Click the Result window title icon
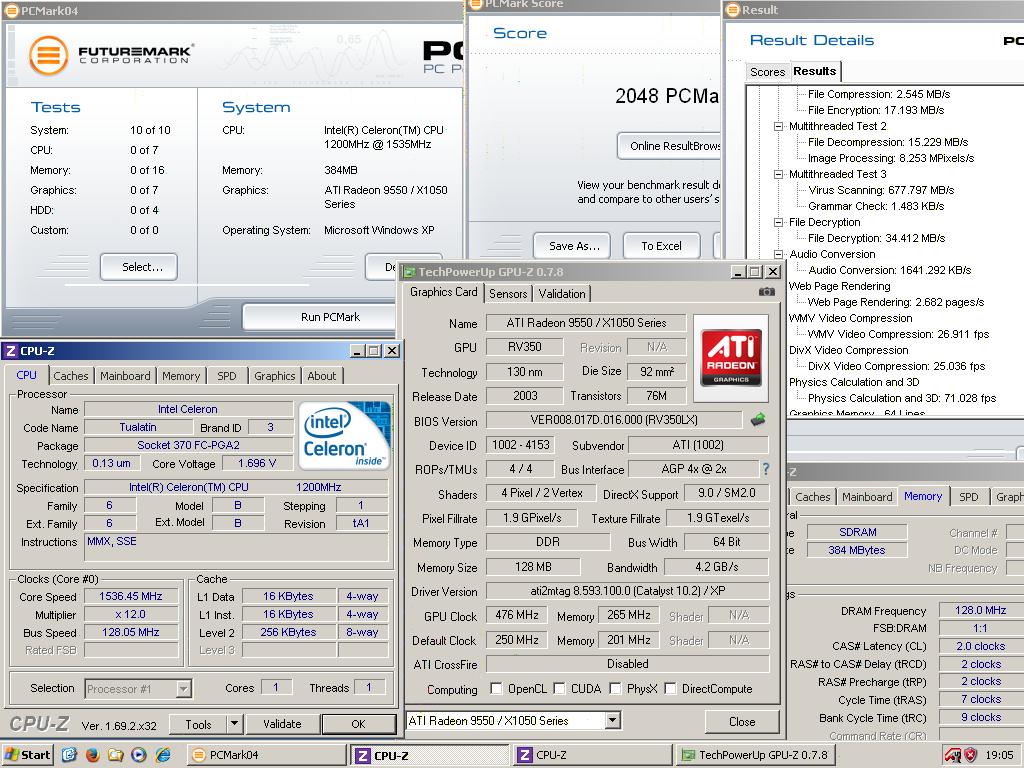 [733, 10]
